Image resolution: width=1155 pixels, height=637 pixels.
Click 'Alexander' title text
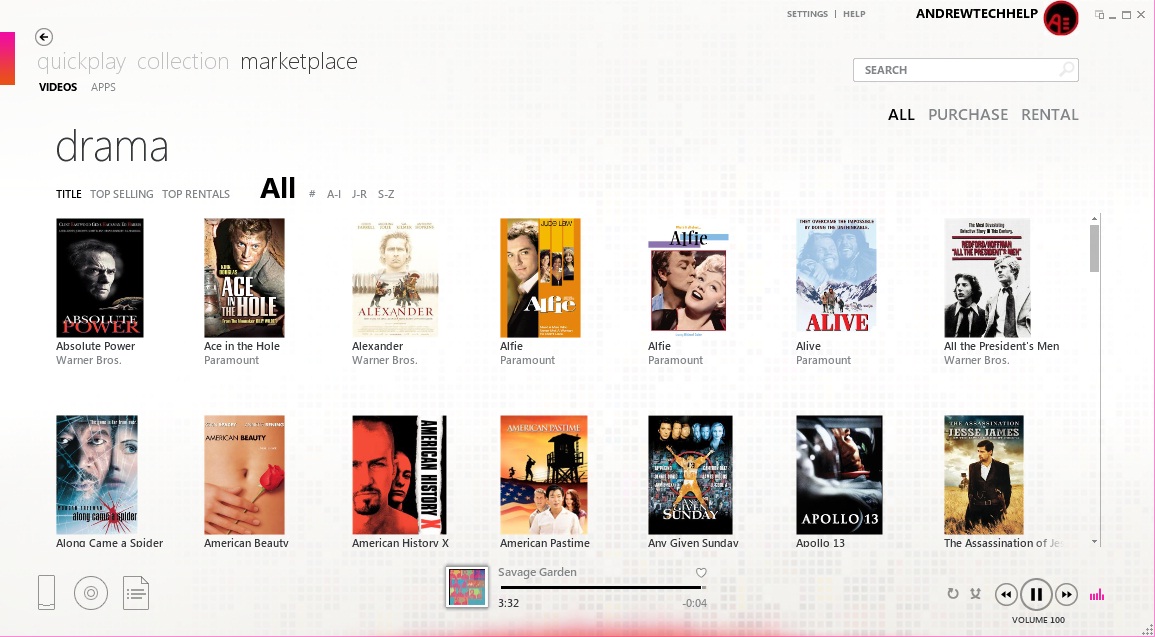(378, 346)
